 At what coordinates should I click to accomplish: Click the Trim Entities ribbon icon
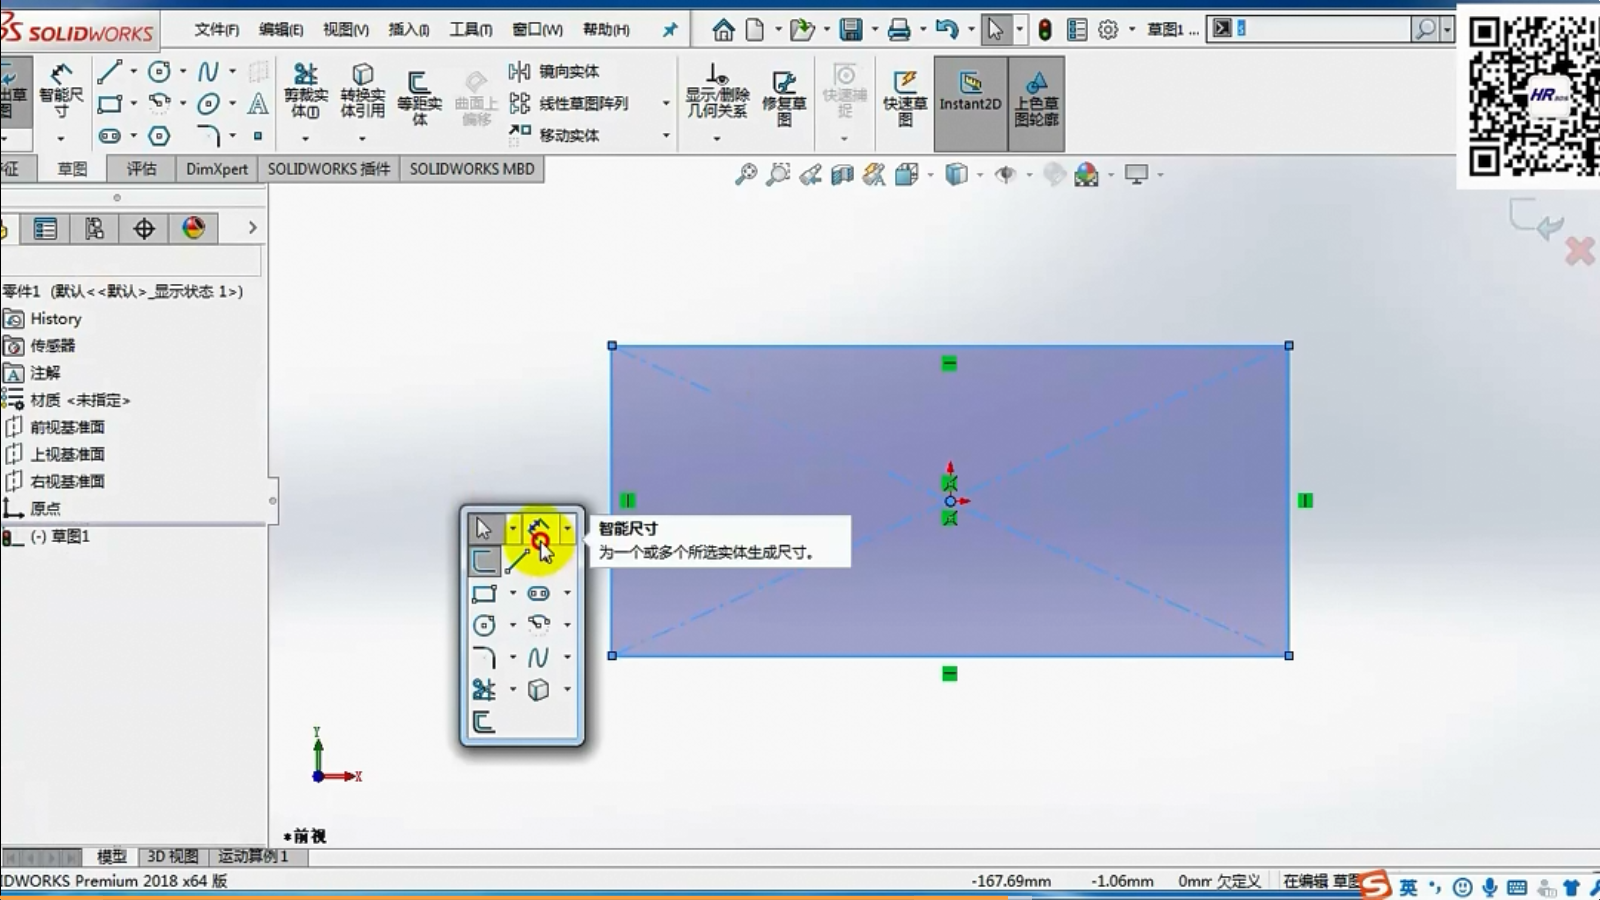pyautogui.click(x=305, y=90)
